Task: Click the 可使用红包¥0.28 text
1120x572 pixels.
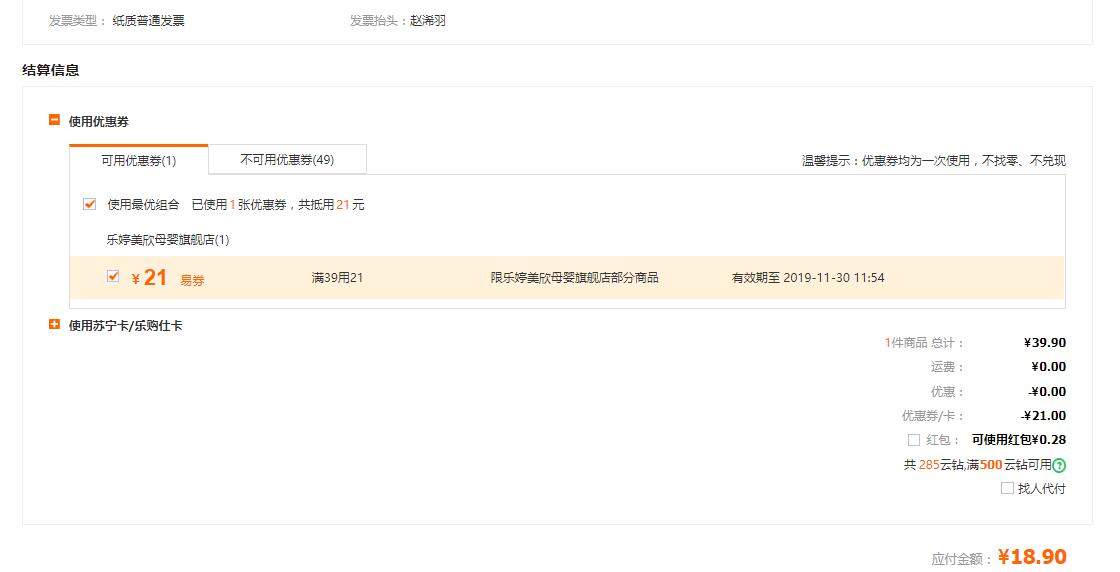Action: tap(1019, 440)
